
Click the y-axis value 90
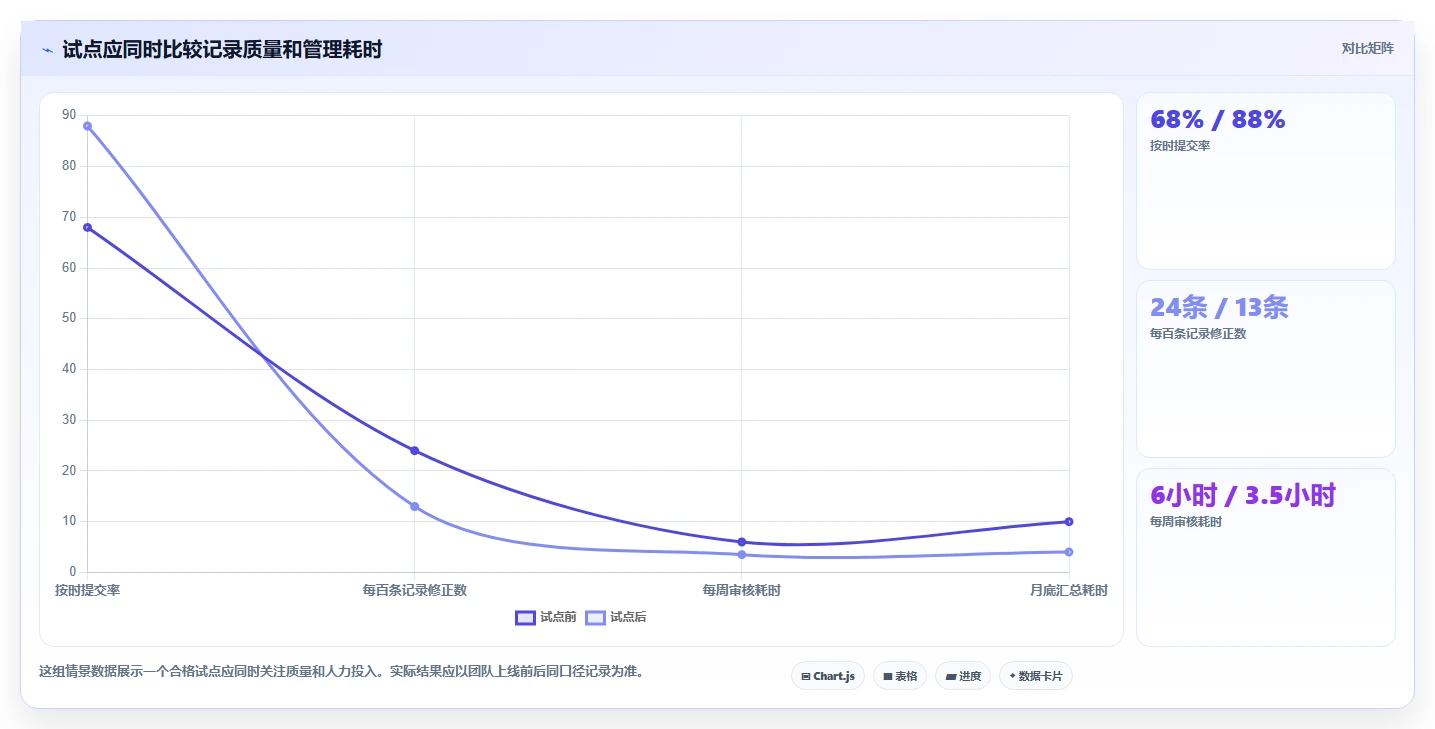(69, 115)
